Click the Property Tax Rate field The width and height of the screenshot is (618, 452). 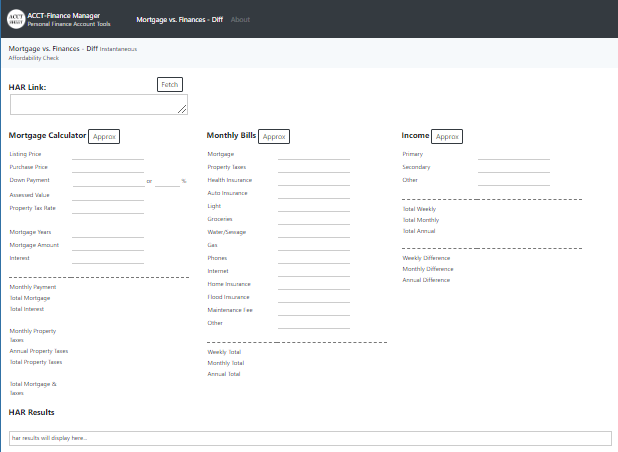[108, 208]
